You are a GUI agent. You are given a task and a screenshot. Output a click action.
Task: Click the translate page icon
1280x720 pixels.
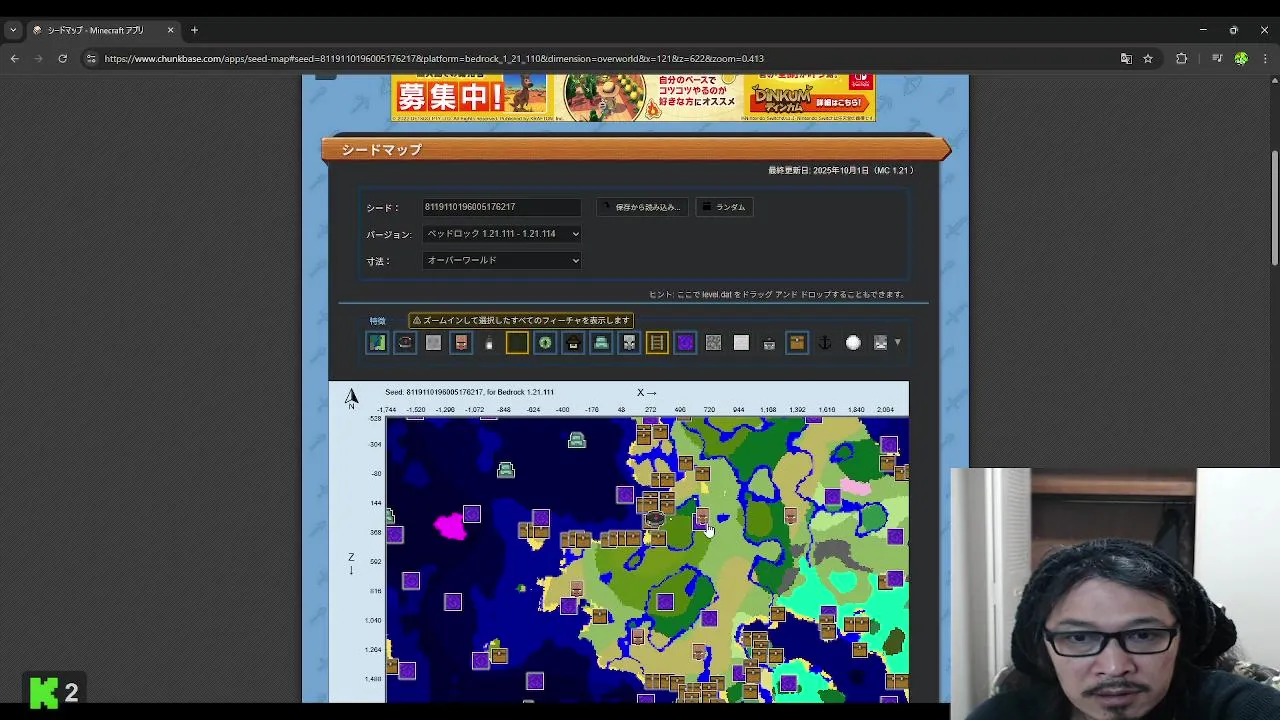click(x=1126, y=59)
